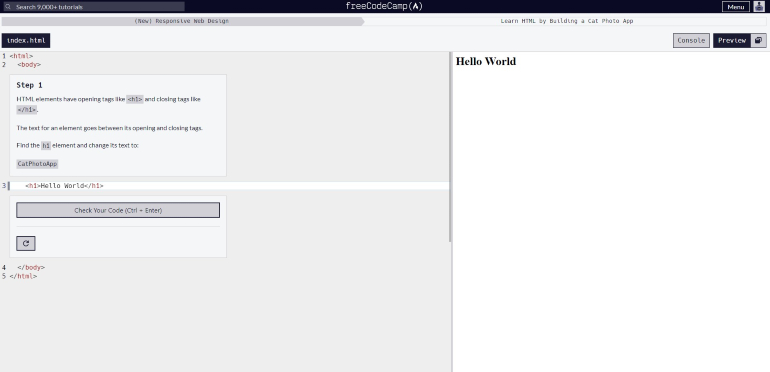Reset the code with the refresh icon

(26, 243)
